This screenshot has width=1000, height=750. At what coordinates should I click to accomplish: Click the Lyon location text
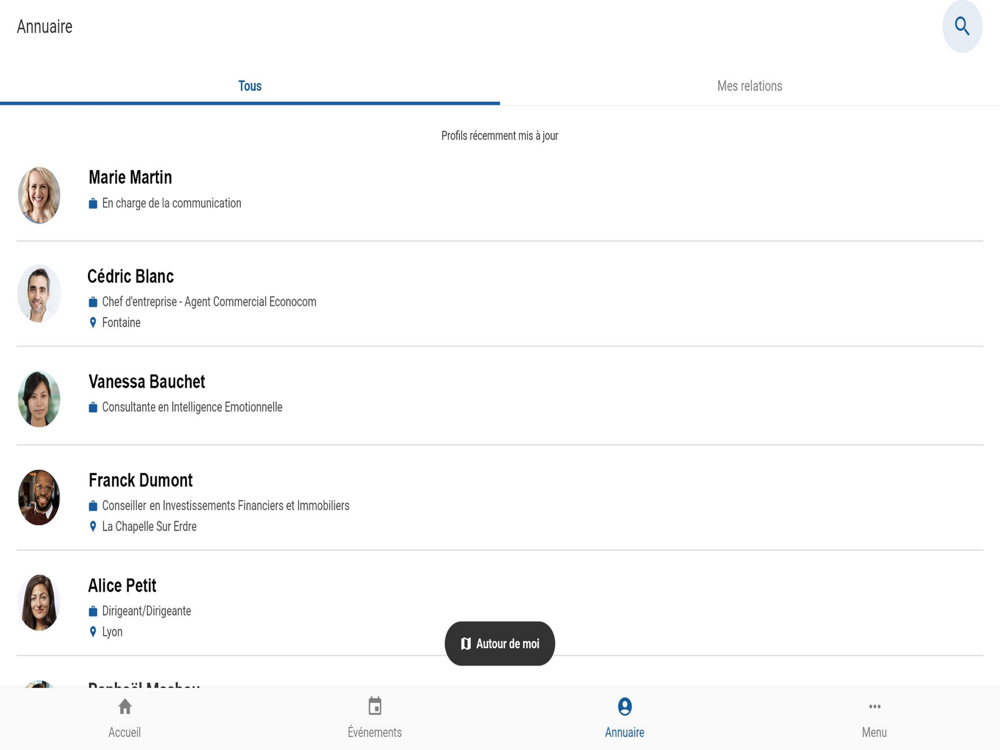(112, 632)
